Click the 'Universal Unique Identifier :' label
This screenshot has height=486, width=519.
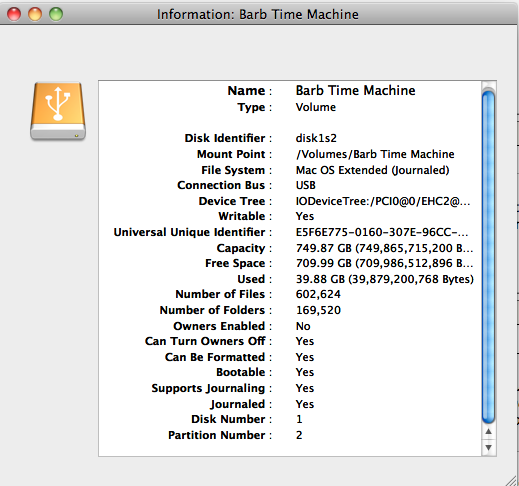(193, 232)
